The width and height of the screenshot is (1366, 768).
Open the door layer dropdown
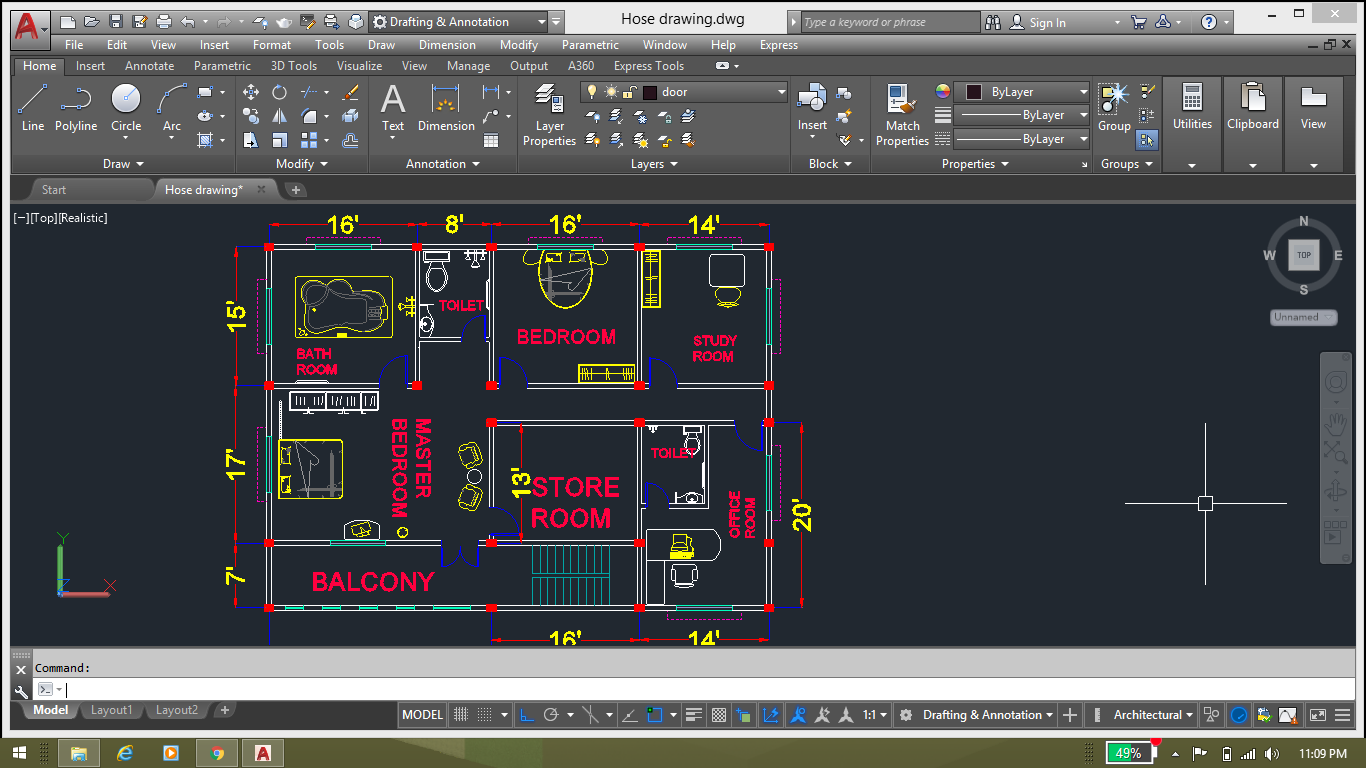(x=782, y=91)
